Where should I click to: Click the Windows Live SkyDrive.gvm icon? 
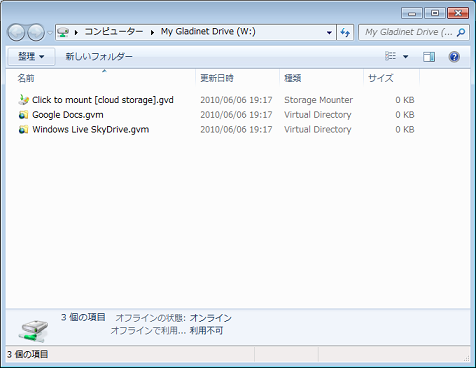[23, 129]
